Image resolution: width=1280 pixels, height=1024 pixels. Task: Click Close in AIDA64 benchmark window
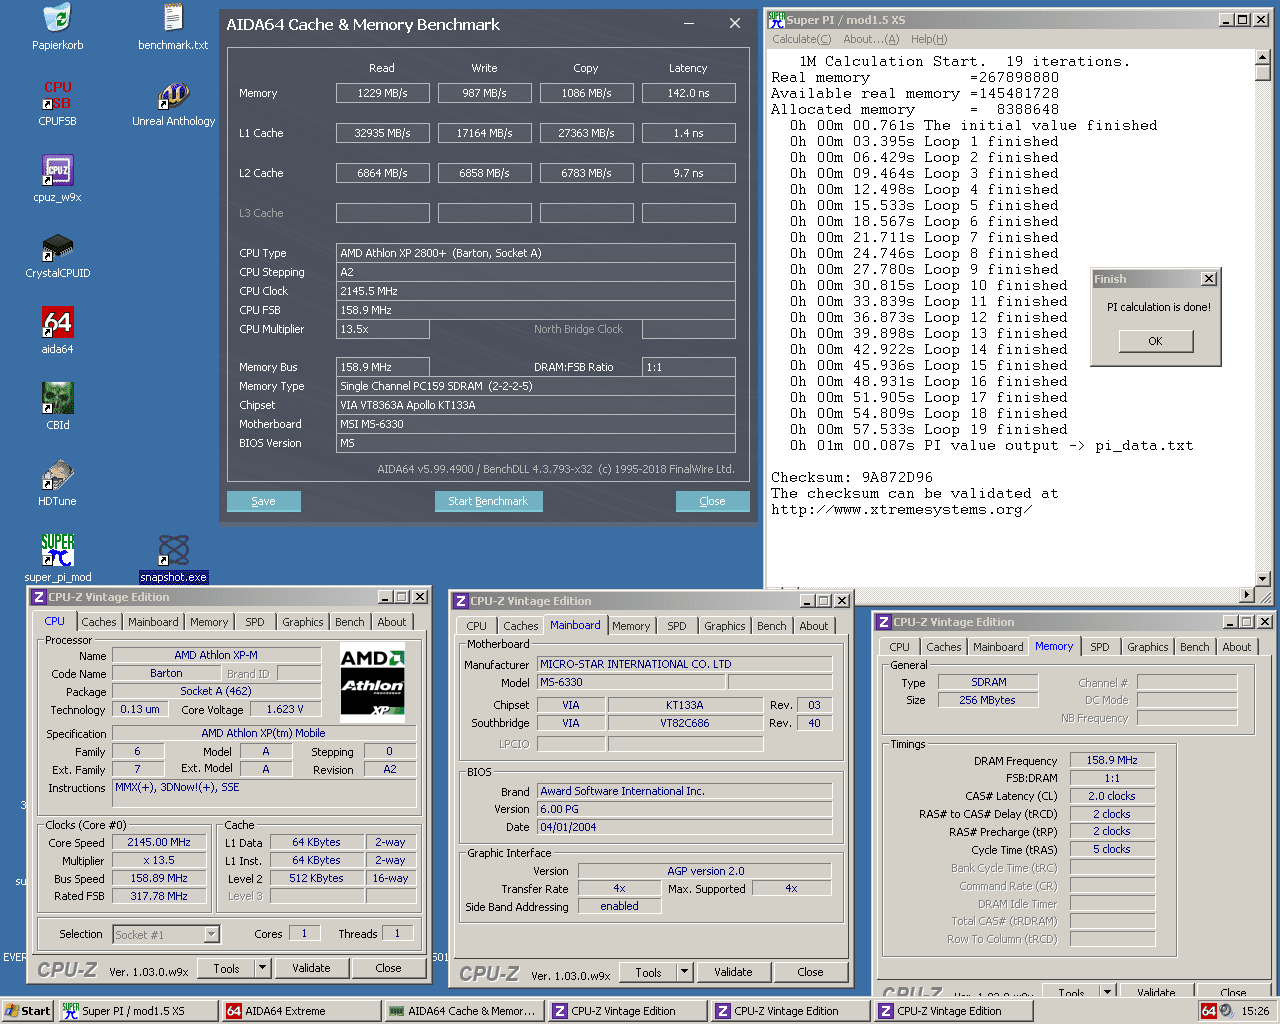click(713, 501)
